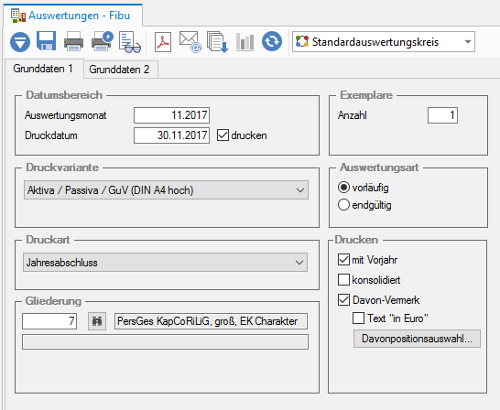Click the Davonpositionsauswahl... button
This screenshot has height=410, width=500.
point(417,339)
